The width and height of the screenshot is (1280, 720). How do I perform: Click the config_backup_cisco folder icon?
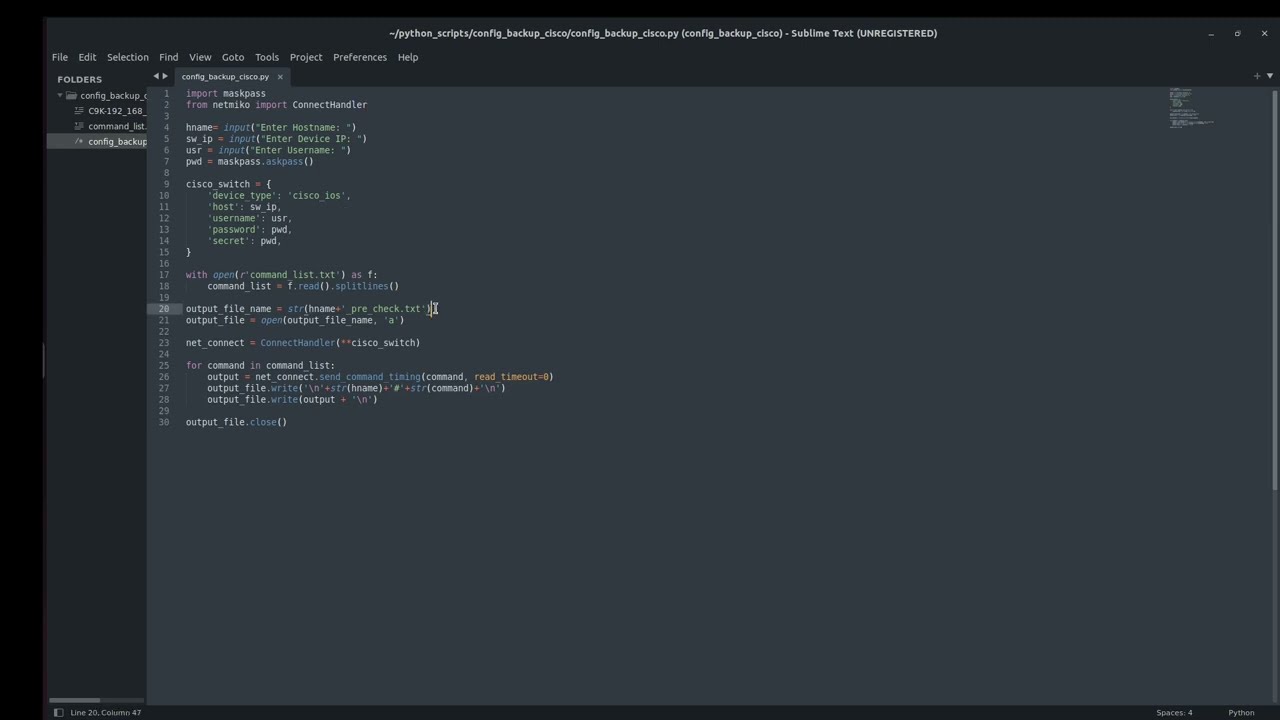point(71,96)
